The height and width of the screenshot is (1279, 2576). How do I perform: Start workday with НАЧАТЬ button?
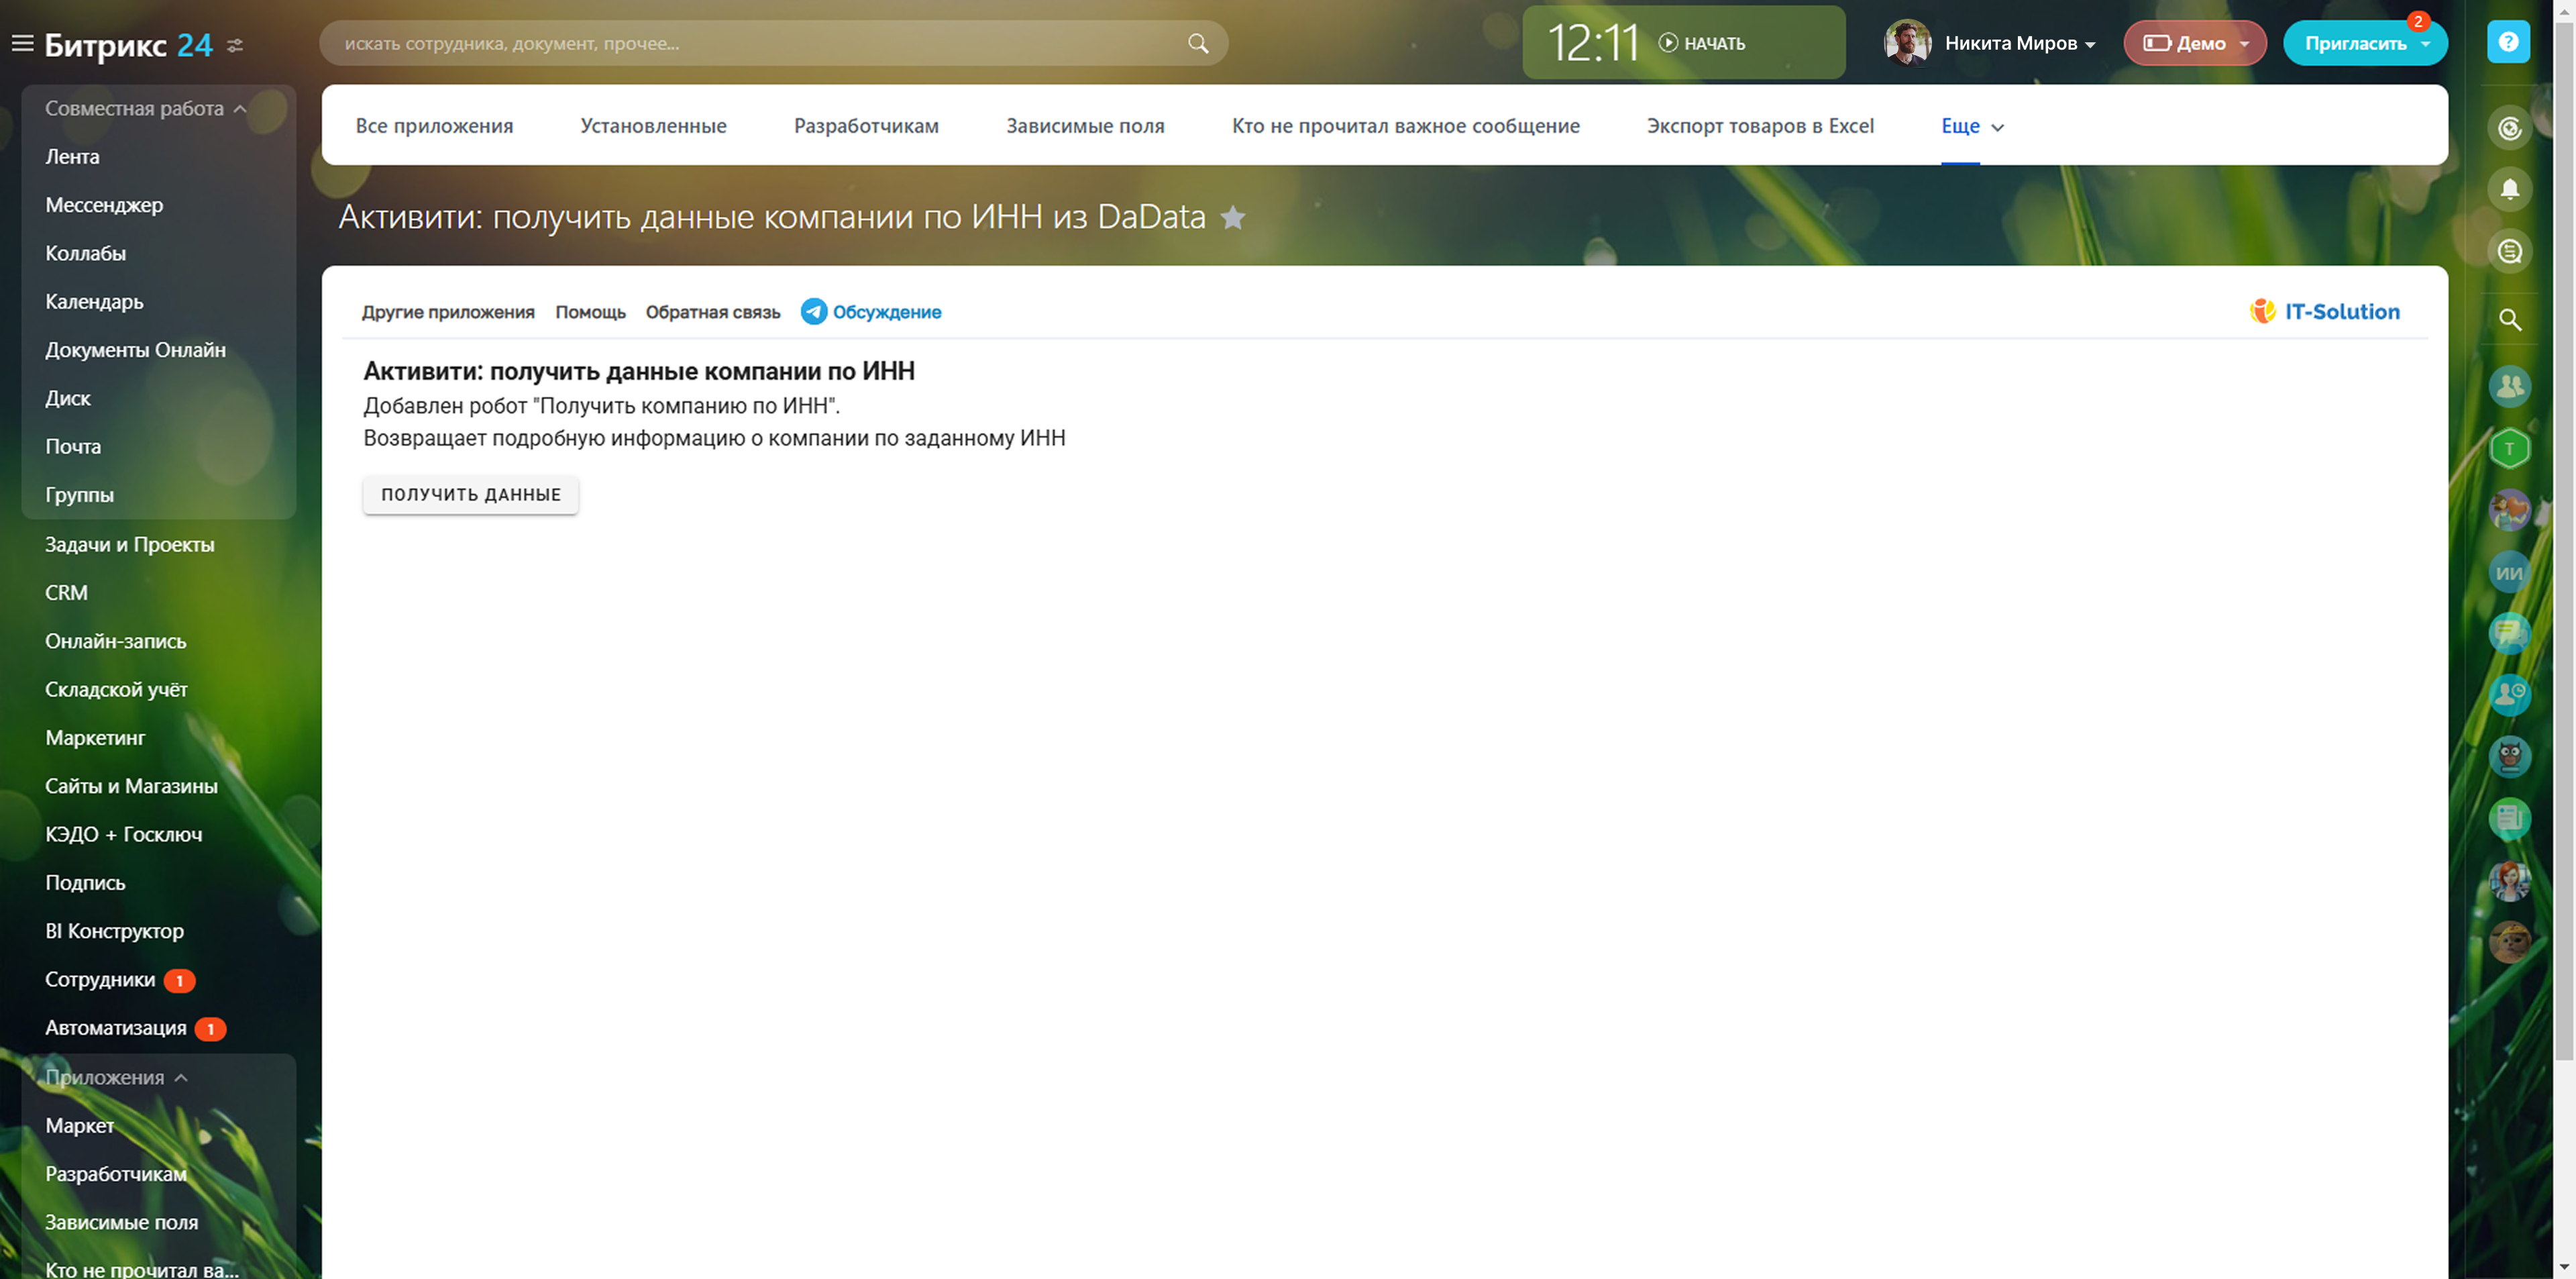1702,43
